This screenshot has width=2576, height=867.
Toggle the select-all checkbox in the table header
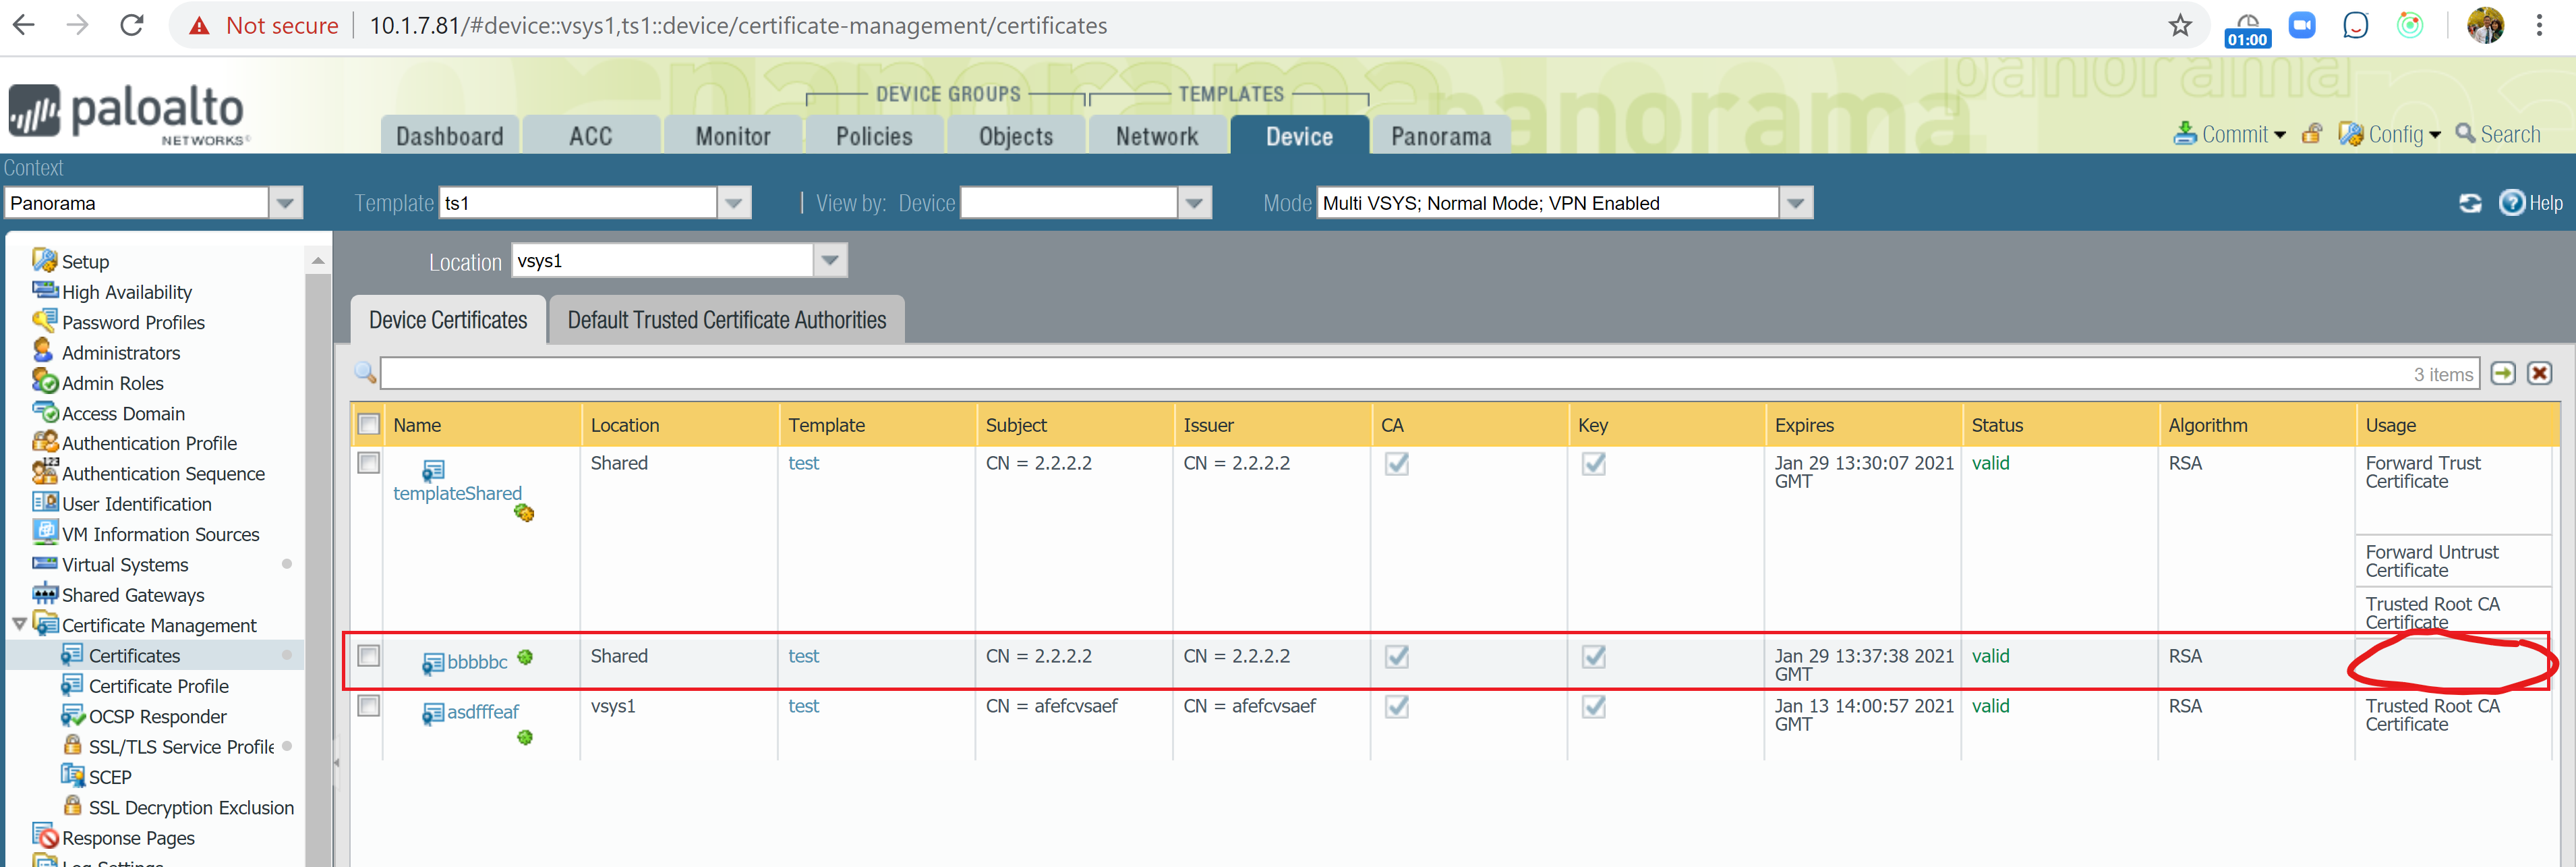367,423
